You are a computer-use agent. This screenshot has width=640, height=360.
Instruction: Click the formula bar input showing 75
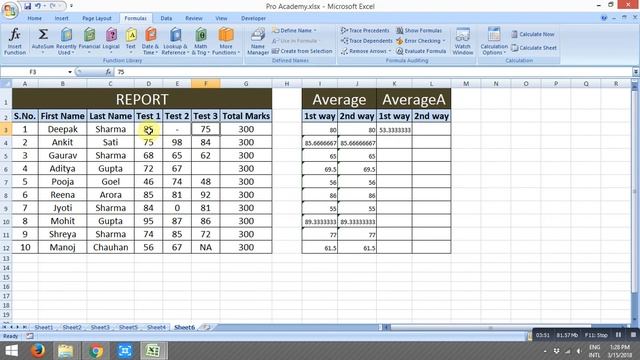(373, 72)
